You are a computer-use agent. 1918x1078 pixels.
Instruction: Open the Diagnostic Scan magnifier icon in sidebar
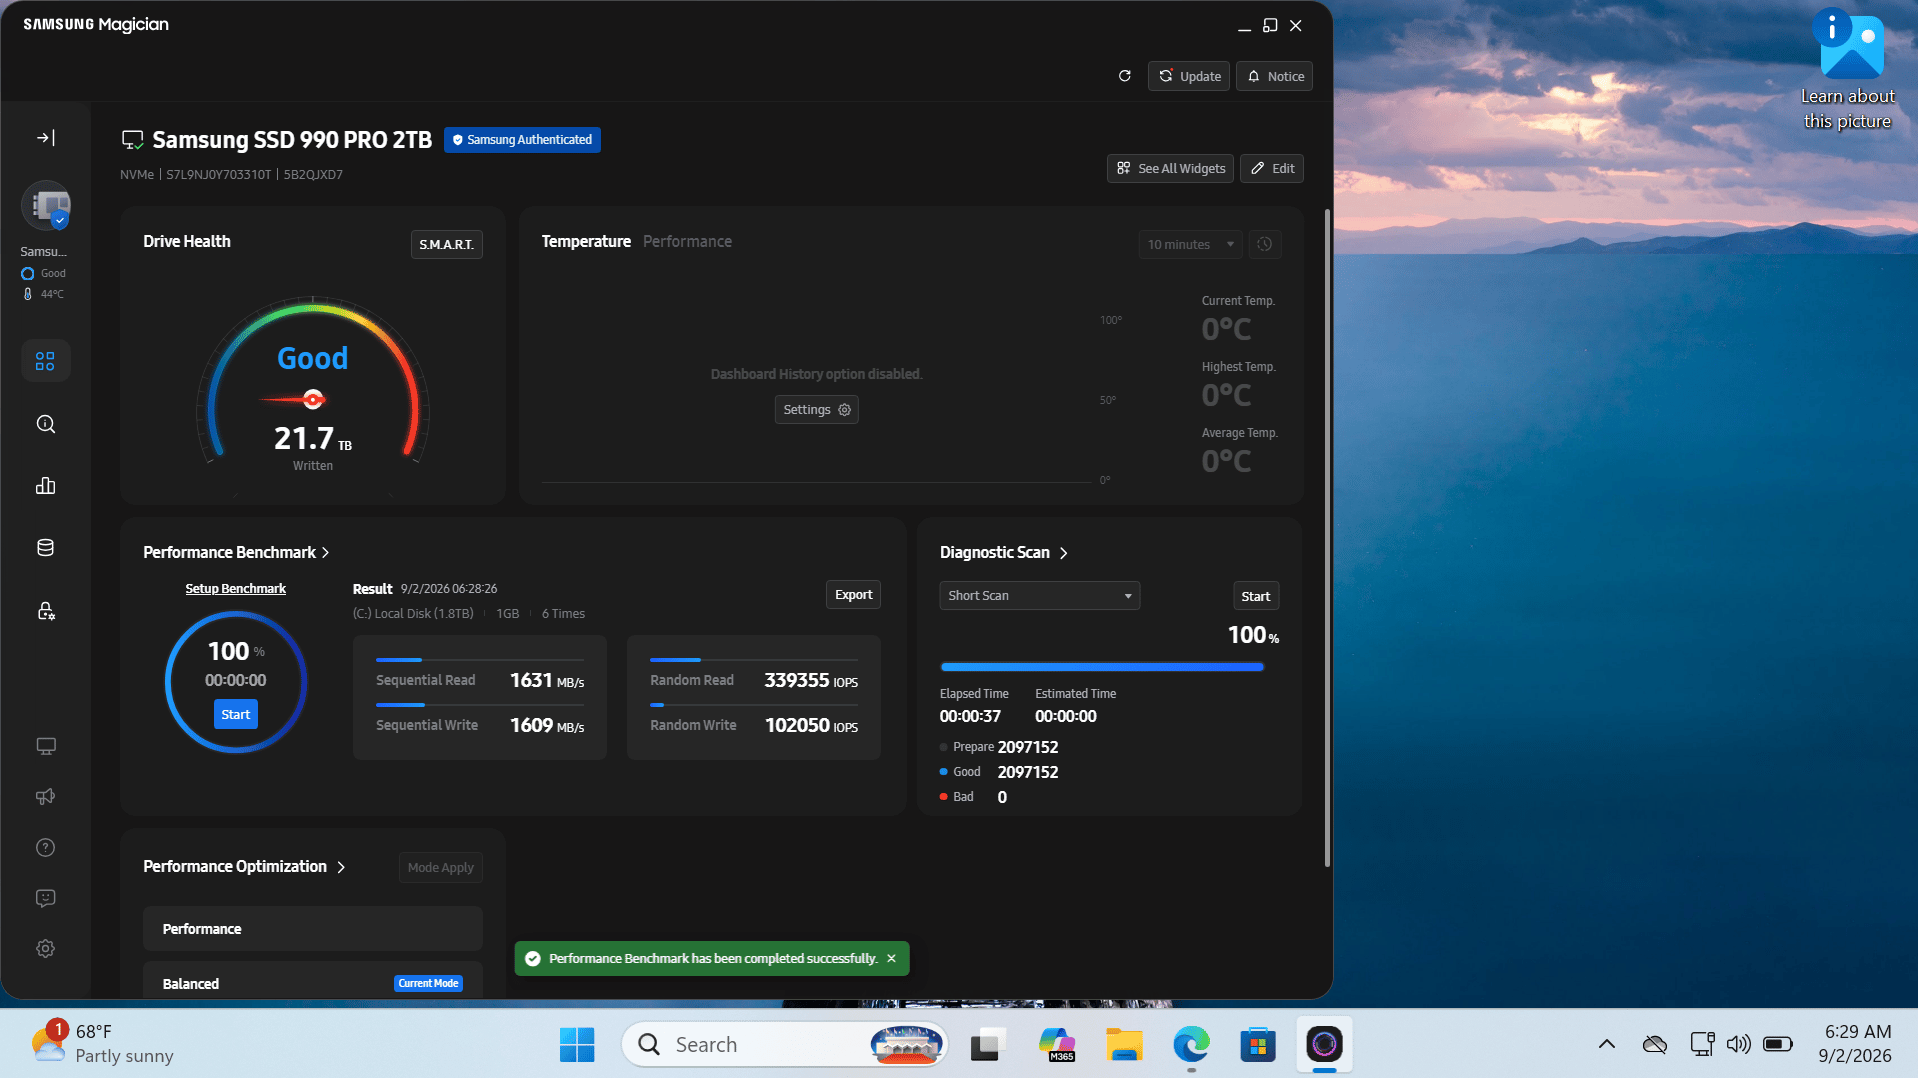point(46,424)
